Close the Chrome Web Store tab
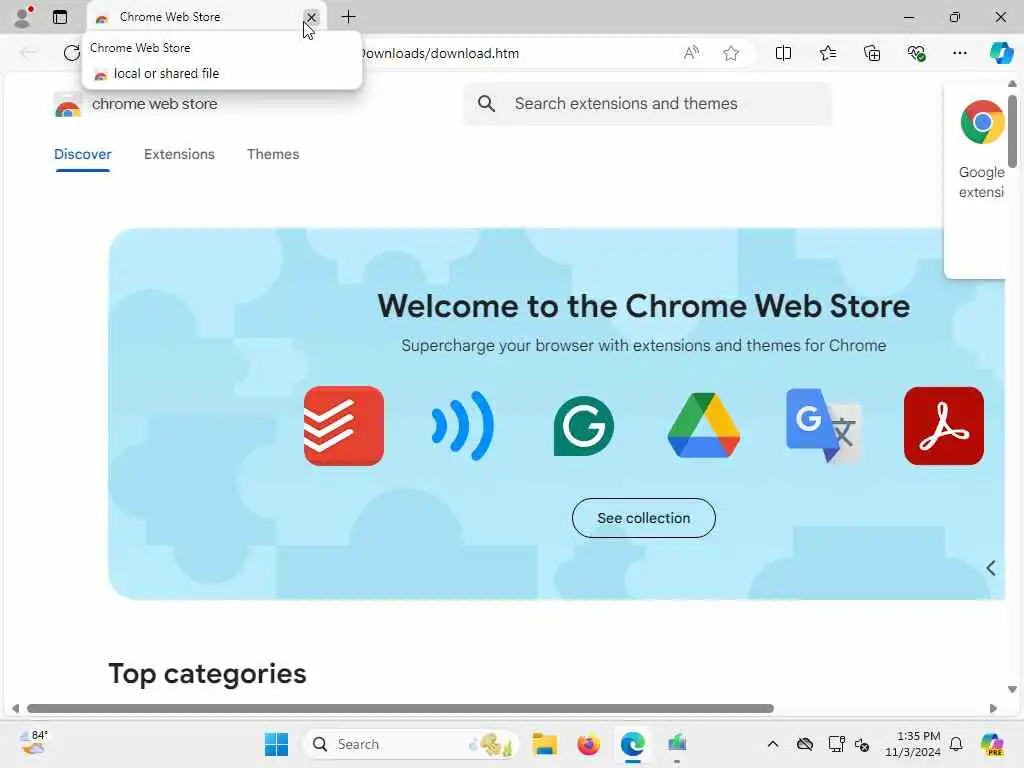This screenshot has width=1024, height=768. coord(312,17)
